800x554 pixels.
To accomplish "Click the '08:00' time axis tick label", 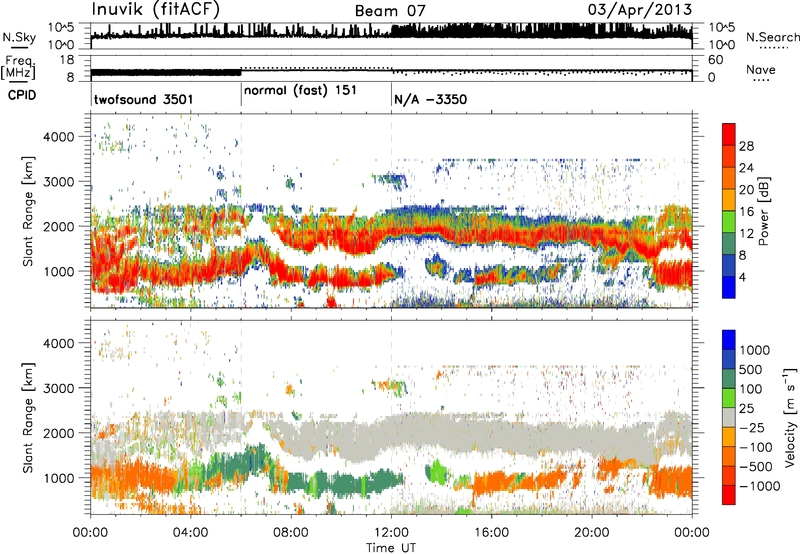I will click(291, 533).
